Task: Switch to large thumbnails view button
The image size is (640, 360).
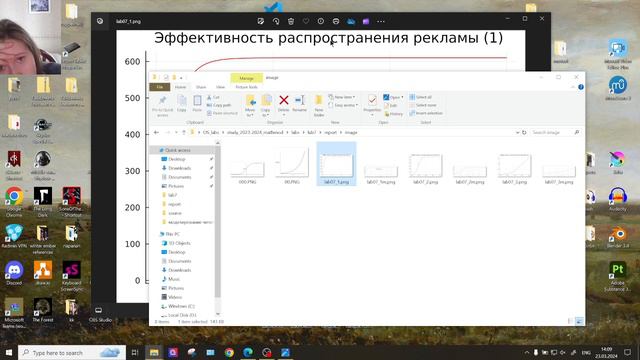Action: tap(579, 322)
